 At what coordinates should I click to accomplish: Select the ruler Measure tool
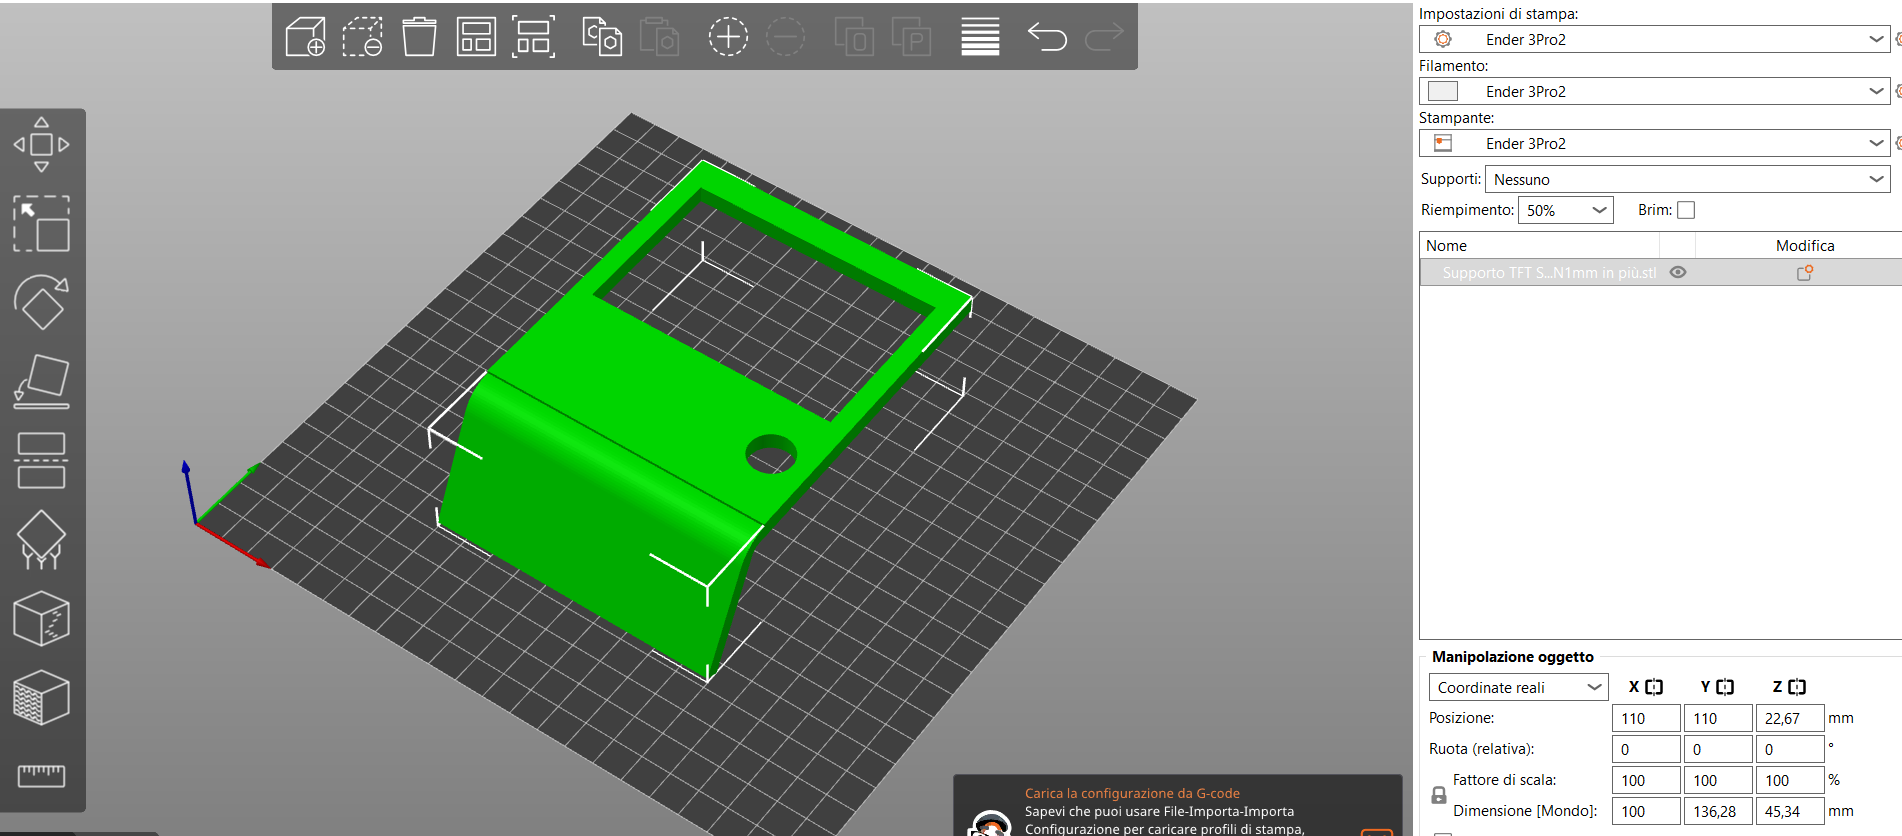point(41,775)
